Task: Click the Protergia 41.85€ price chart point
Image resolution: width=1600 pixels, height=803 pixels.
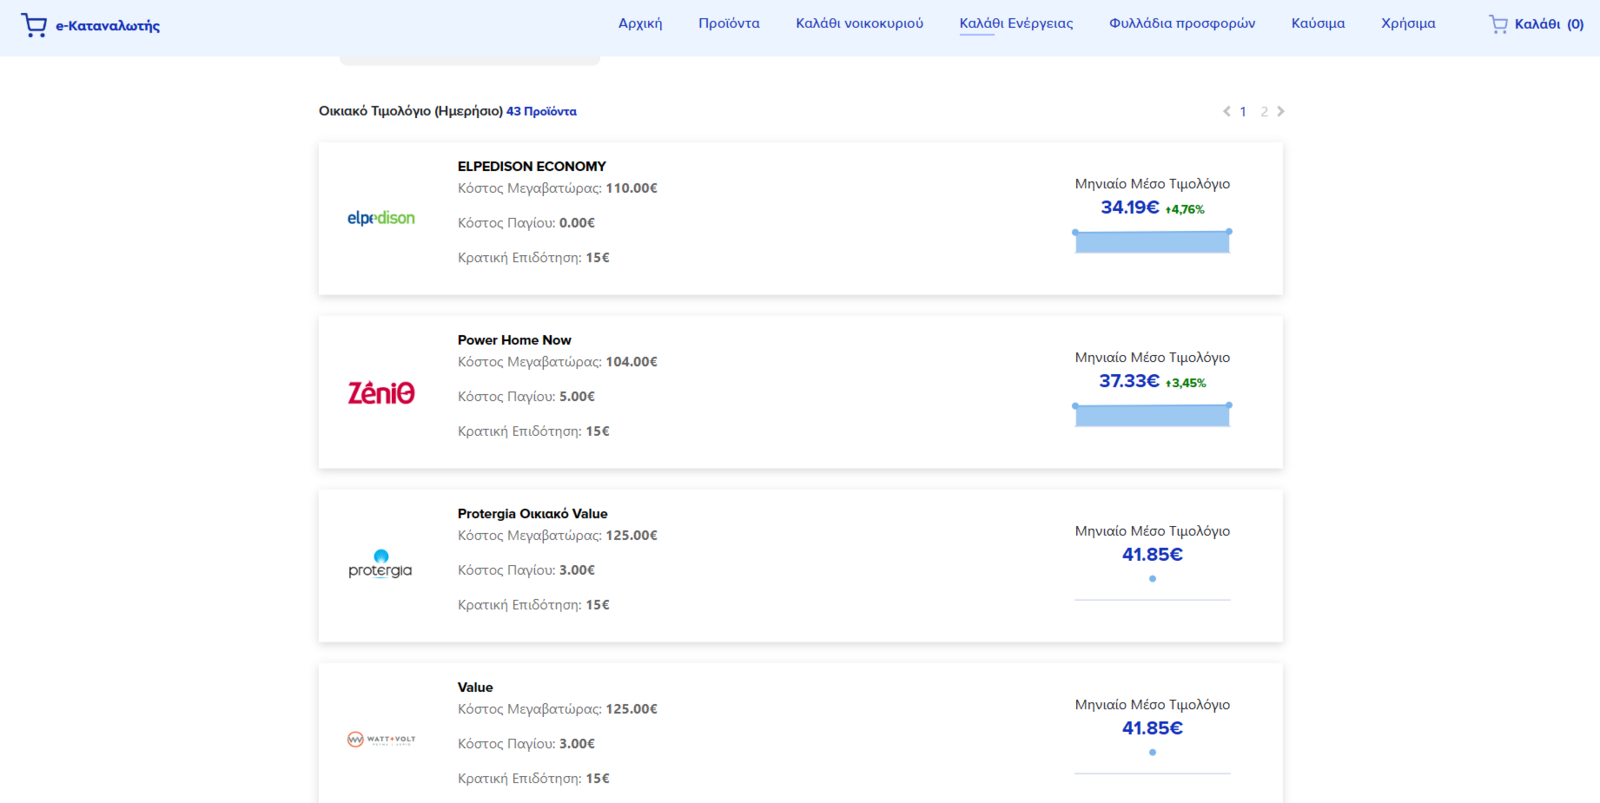Action: (1152, 579)
